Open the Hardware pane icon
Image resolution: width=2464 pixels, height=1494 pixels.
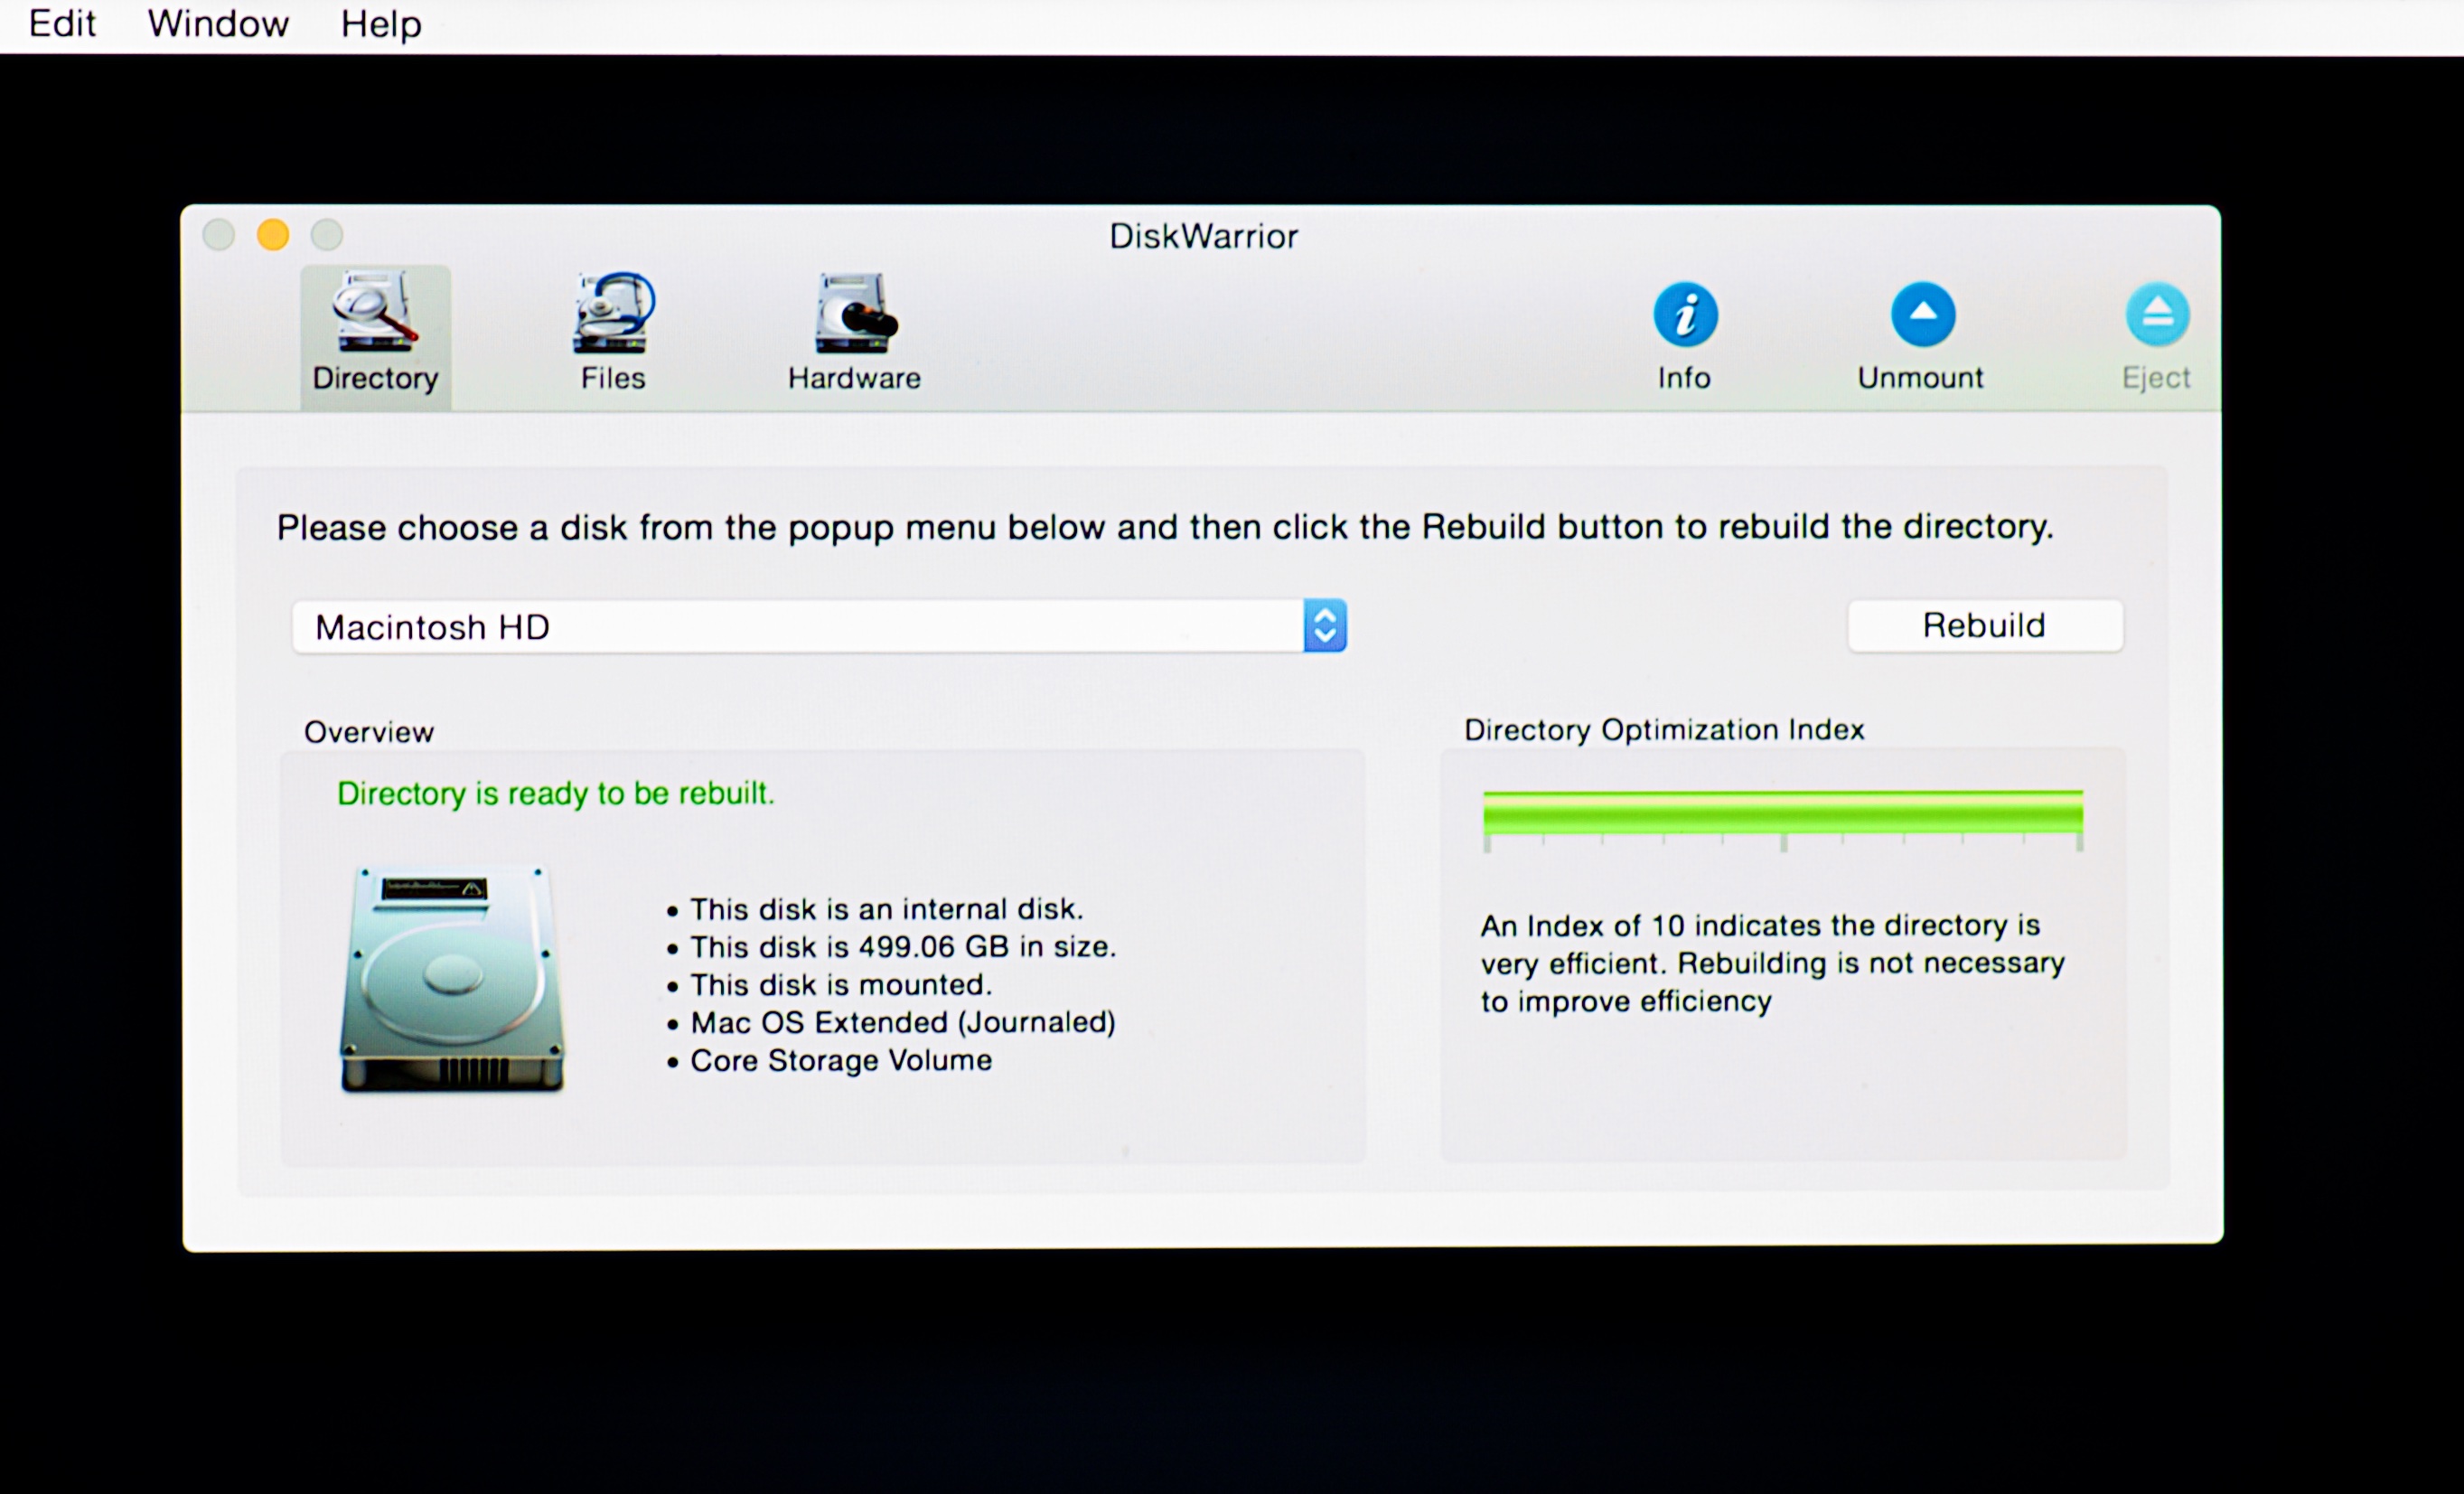coord(854,333)
